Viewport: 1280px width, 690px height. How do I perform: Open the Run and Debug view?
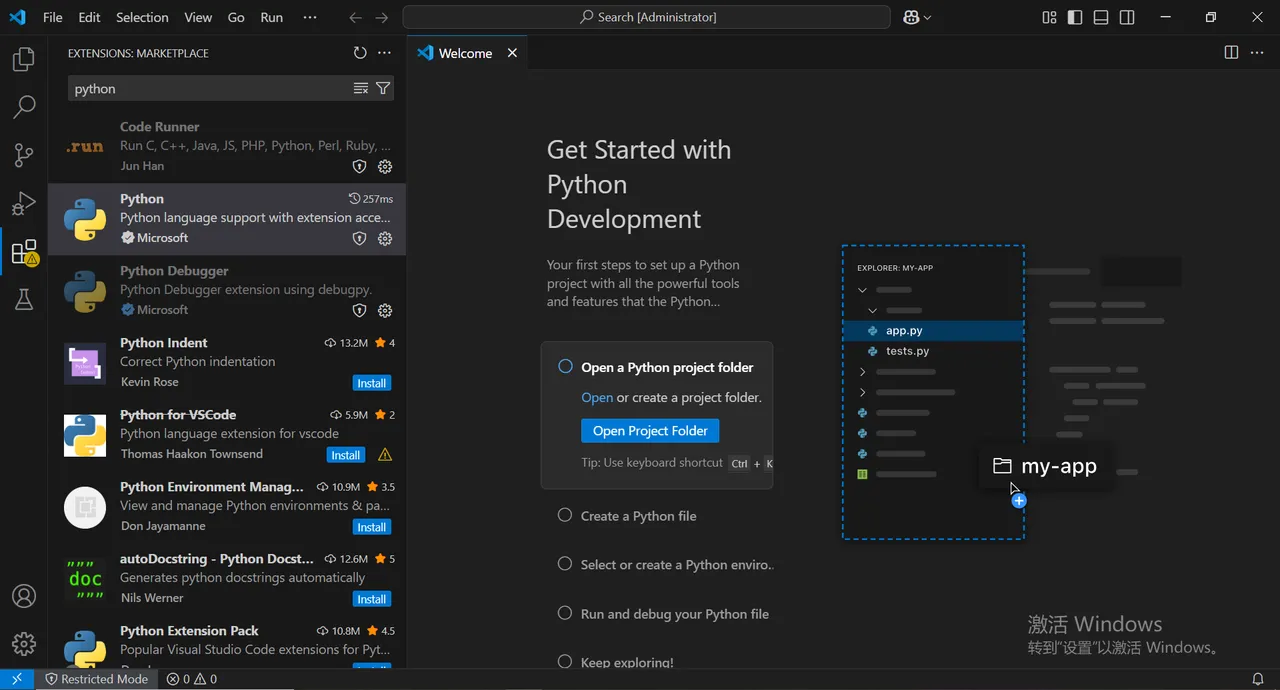coord(24,203)
